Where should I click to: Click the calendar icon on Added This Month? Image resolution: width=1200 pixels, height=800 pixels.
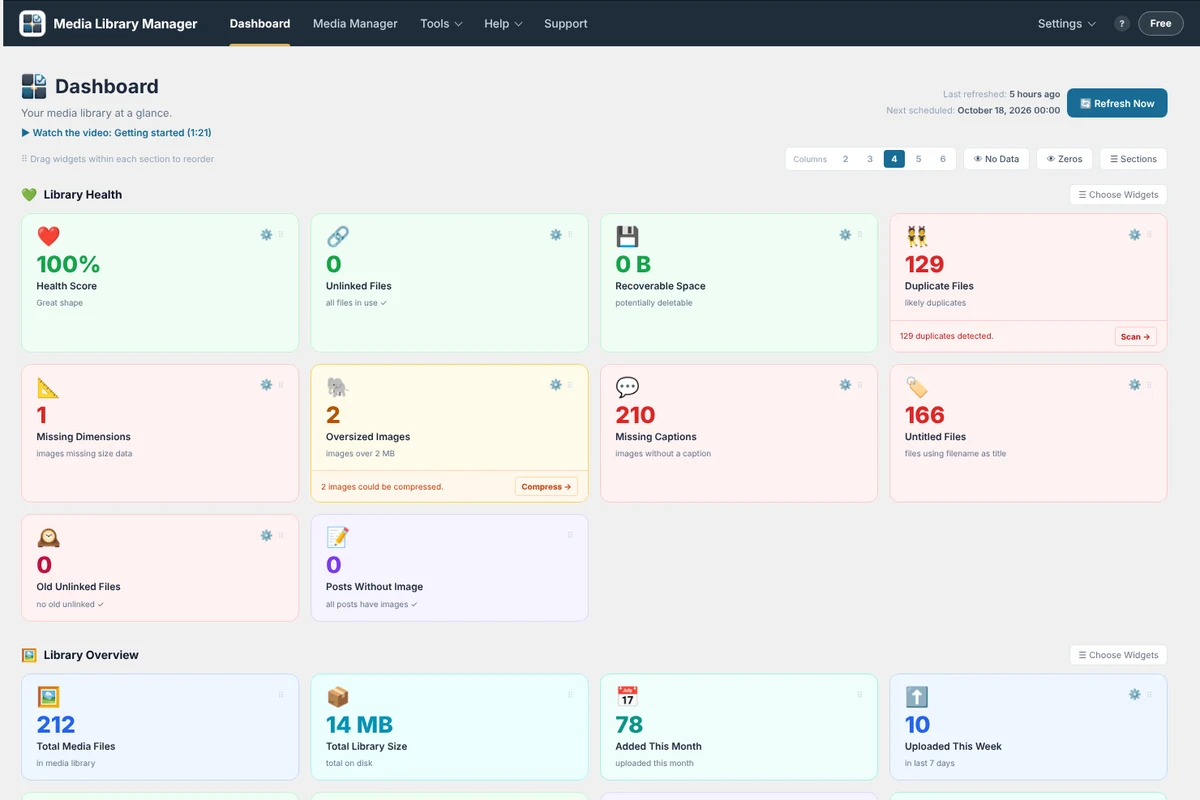[627, 696]
